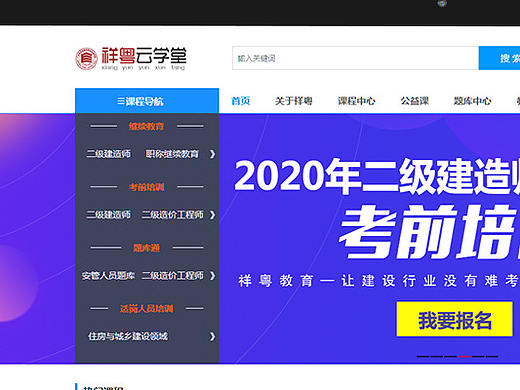This screenshot has height=390, width=520.
Task: Select 二级造价工程师 under 题库通
Action: (172, 276)
